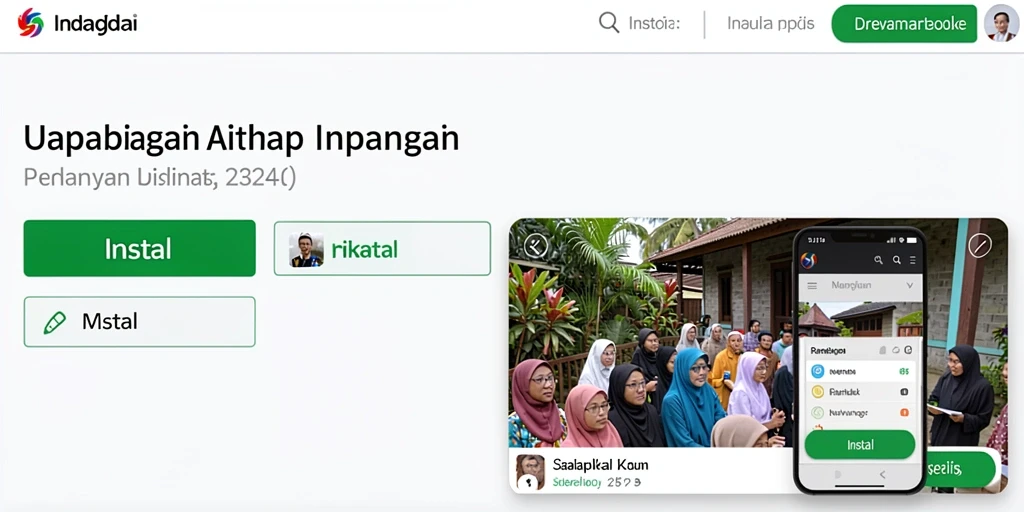This screenshot has width=1024, height=512.
Task: Click the Mstal button with pencil icon
Action: pyautogui.click(x=139, y=321)
